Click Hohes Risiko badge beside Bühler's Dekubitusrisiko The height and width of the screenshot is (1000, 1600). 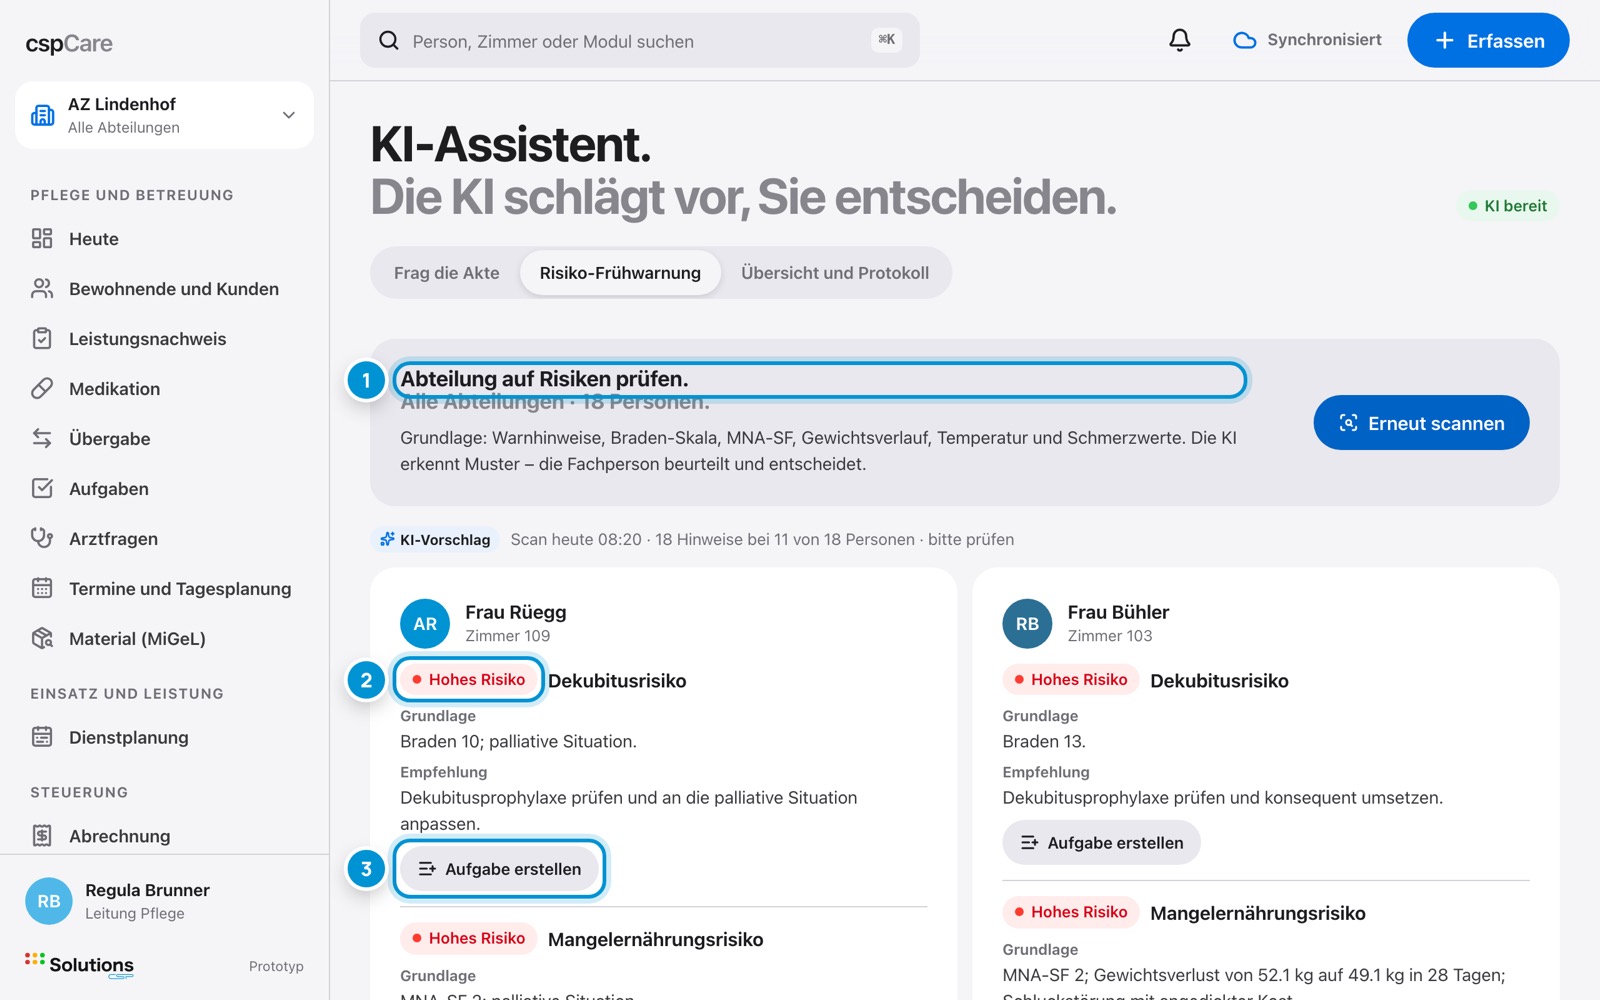(1070, 679)
